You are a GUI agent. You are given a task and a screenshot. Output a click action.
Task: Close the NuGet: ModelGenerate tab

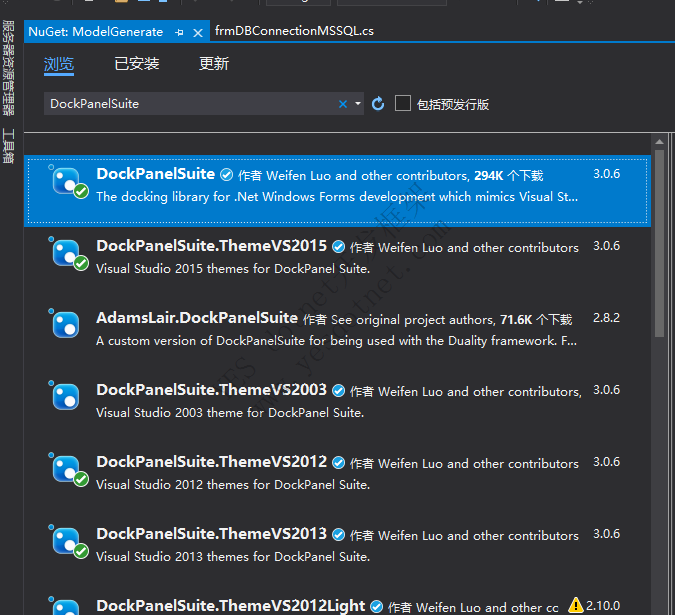(x=198, y=33)
